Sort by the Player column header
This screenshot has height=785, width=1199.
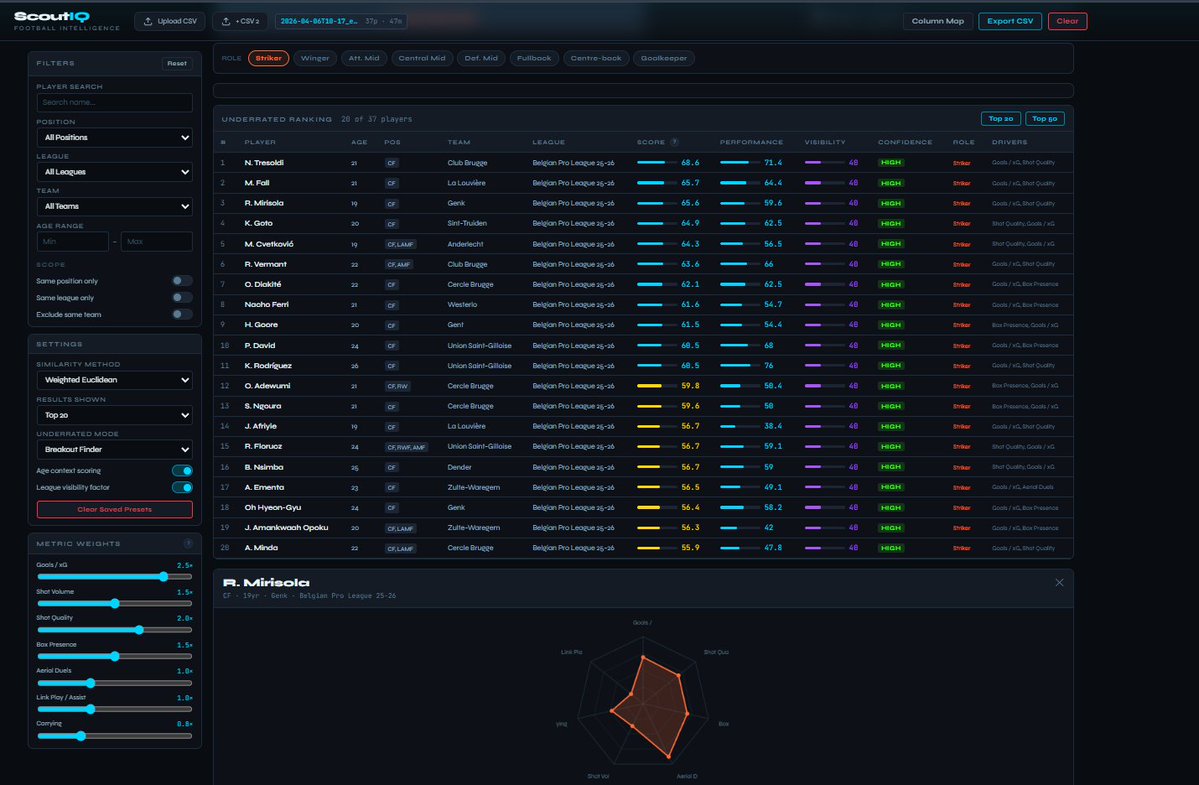click(x=260, y=142)
